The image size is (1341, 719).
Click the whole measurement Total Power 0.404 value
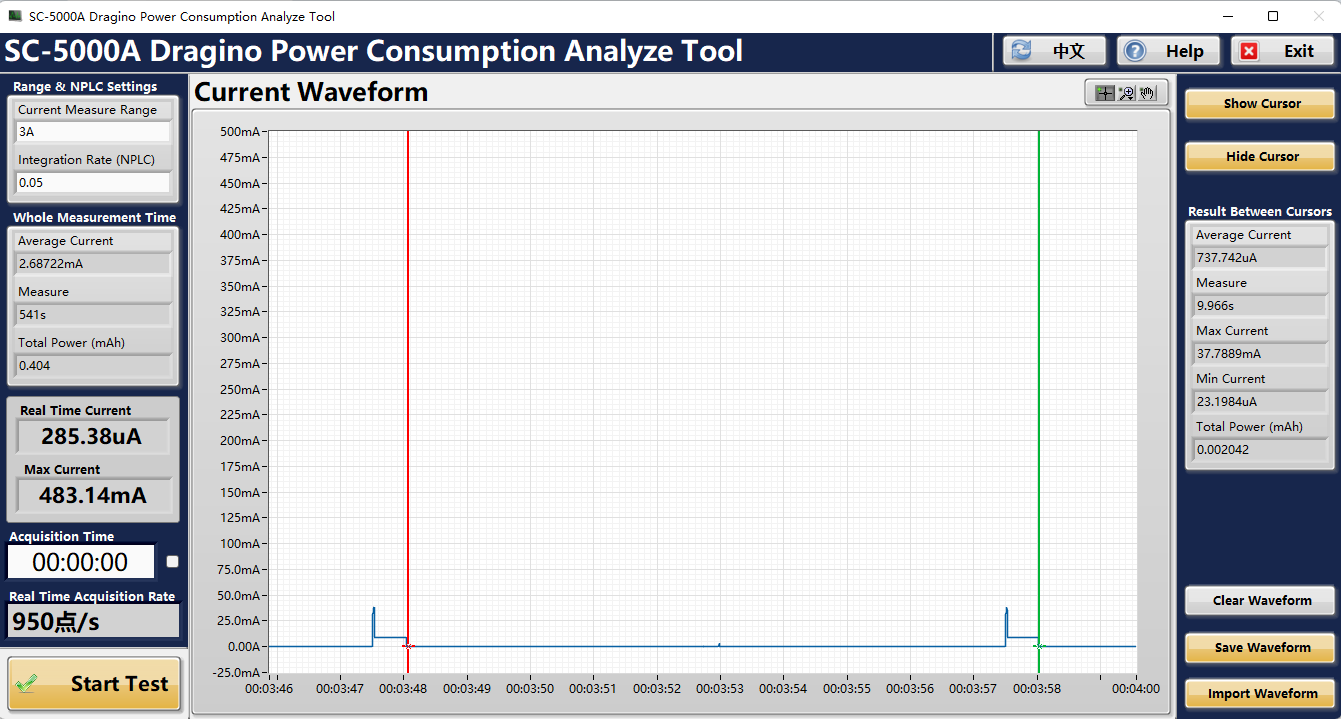(93, 366)
